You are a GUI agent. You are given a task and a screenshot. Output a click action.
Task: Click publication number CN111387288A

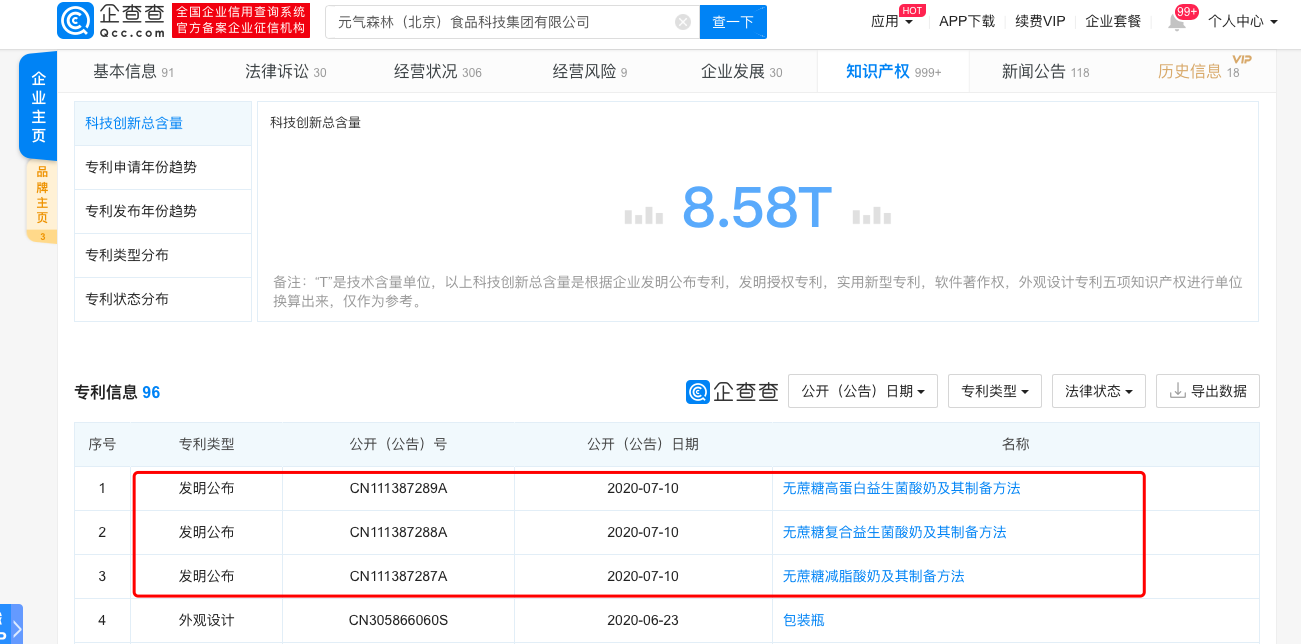[398, 533]
